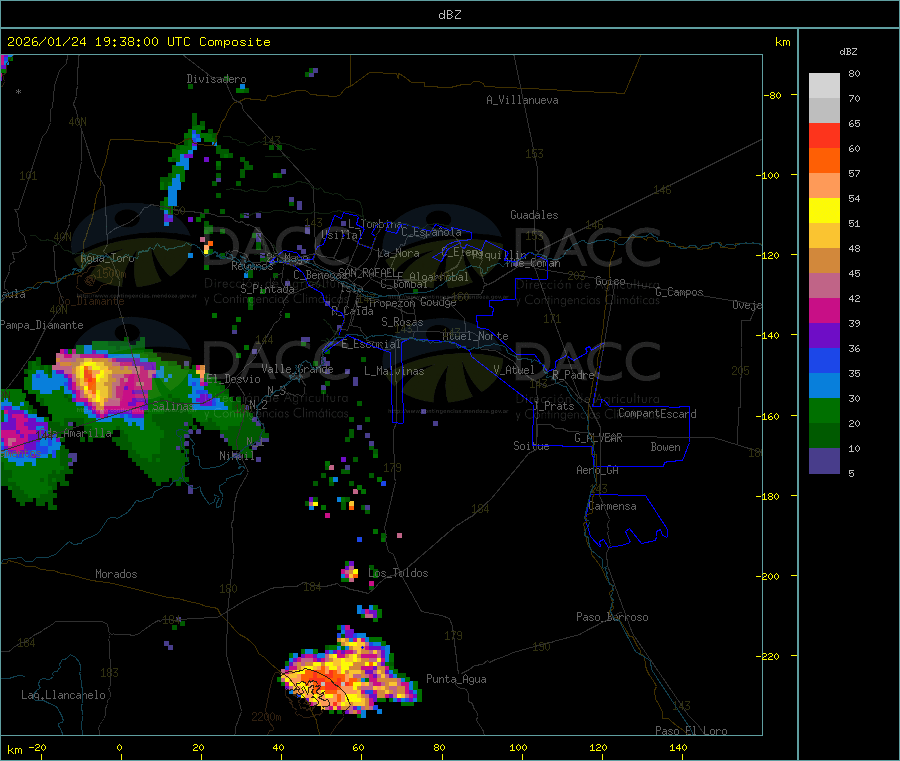Screen dimensions: 900x761
Task: Click the La_Nora place label
Action: click(398, 253)
